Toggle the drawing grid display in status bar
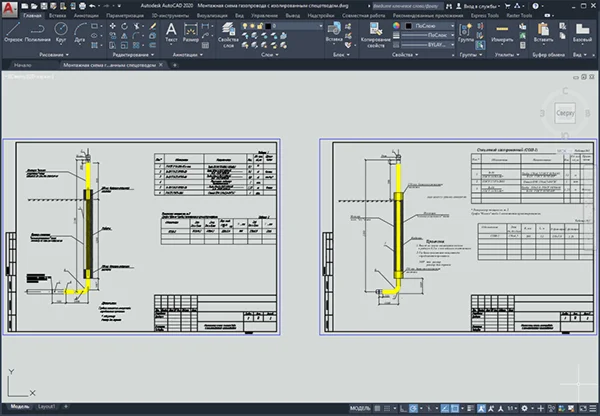600x416 pixels. click(x=377, y=409)
